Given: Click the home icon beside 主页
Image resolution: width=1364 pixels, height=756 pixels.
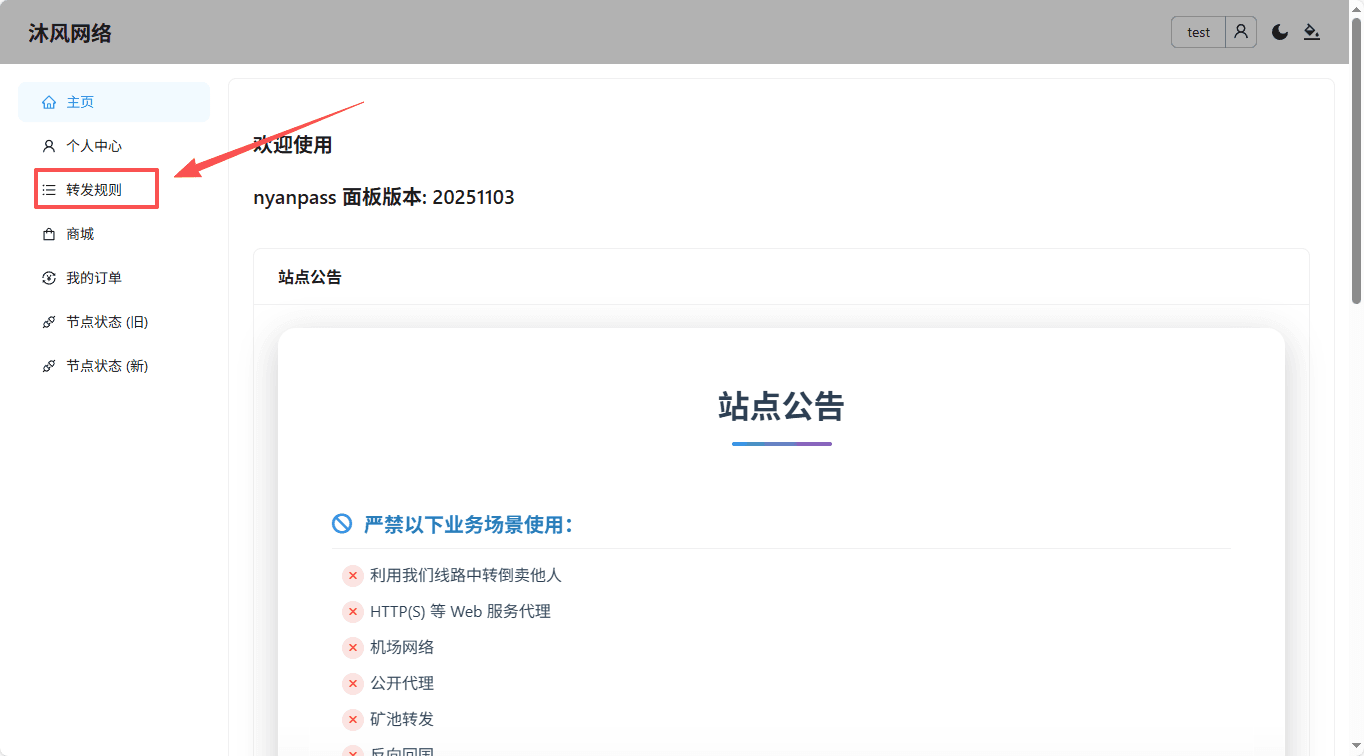Looking at the screenshot, I should pyautogui.click(x=49, y=102).
